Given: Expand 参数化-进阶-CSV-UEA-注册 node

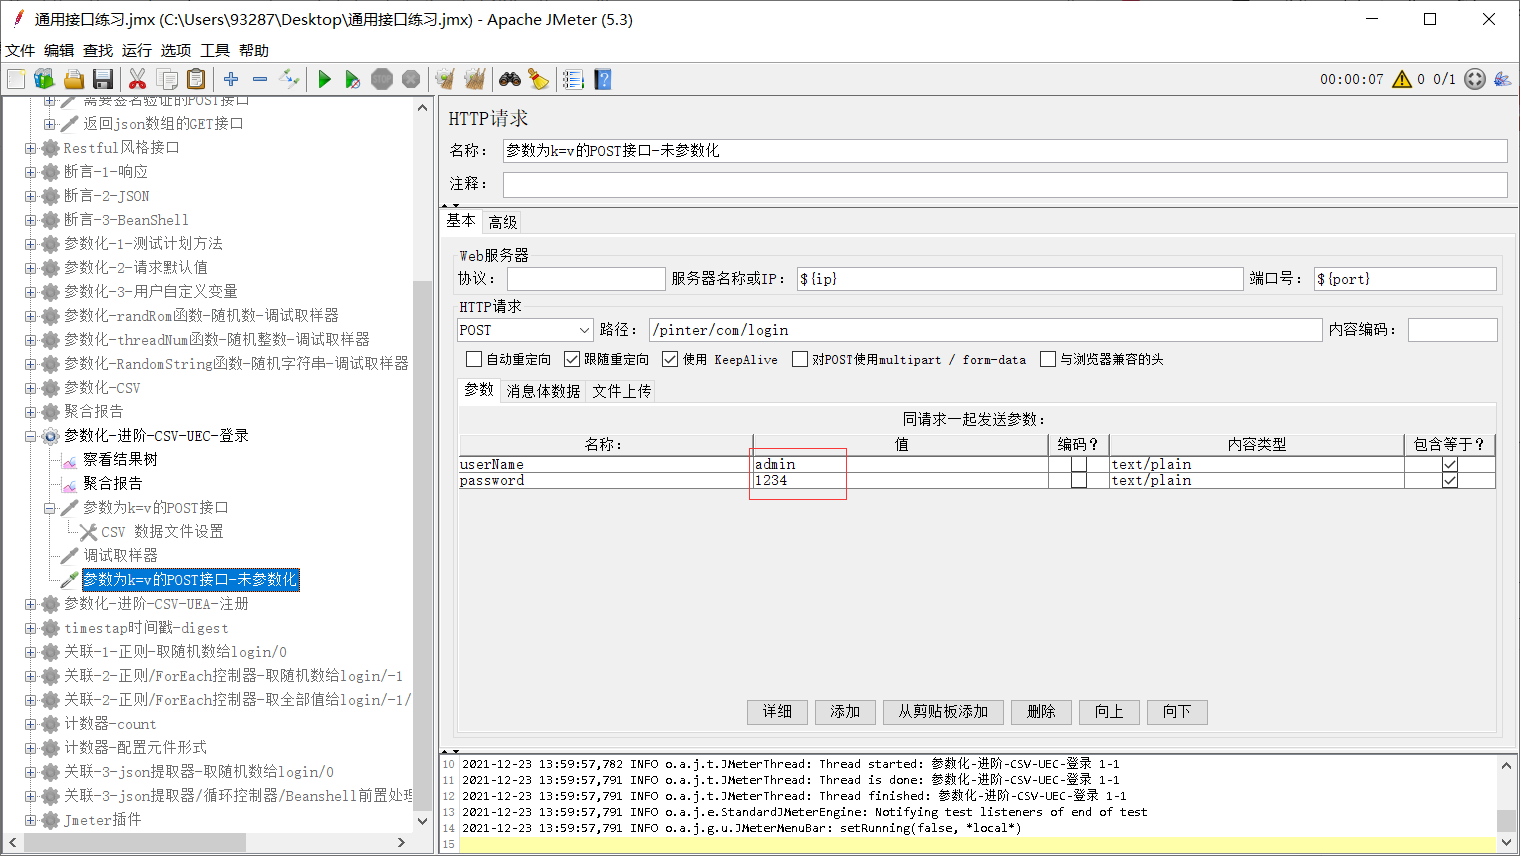Looking at the screenshot, I should [x=31, y=604].
